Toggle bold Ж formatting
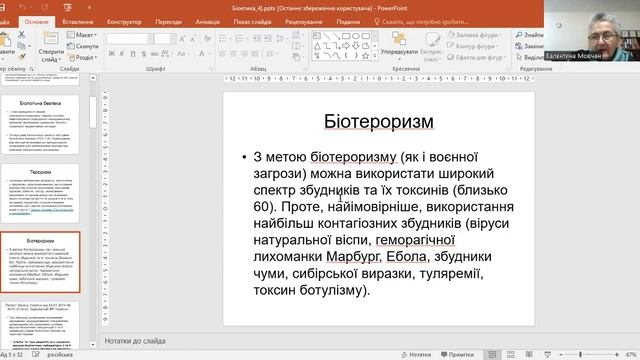Screen dimensions: 640x360 coord(111,53)
